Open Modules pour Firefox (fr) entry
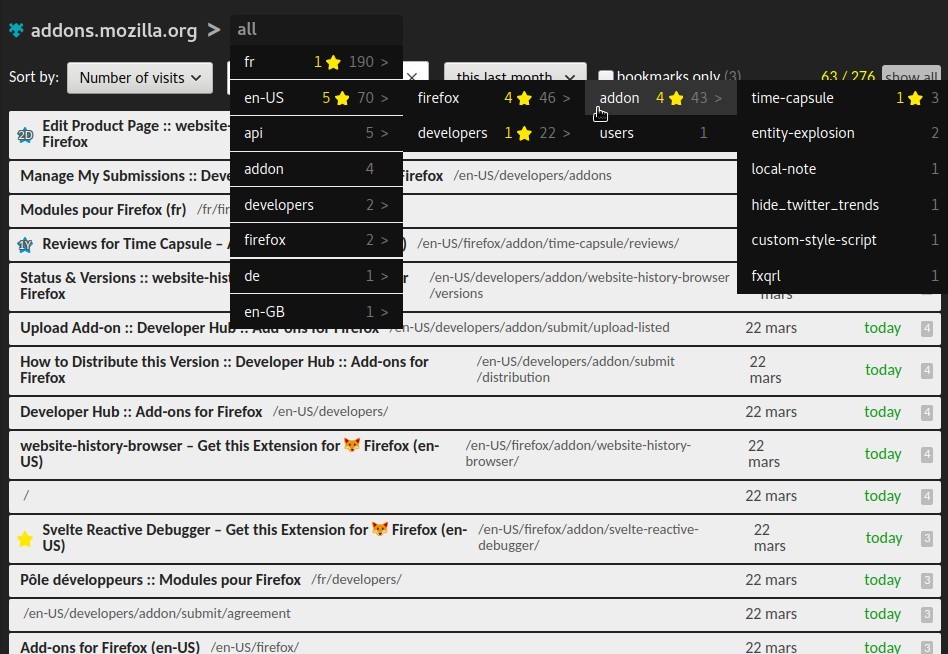 [475, 210]
